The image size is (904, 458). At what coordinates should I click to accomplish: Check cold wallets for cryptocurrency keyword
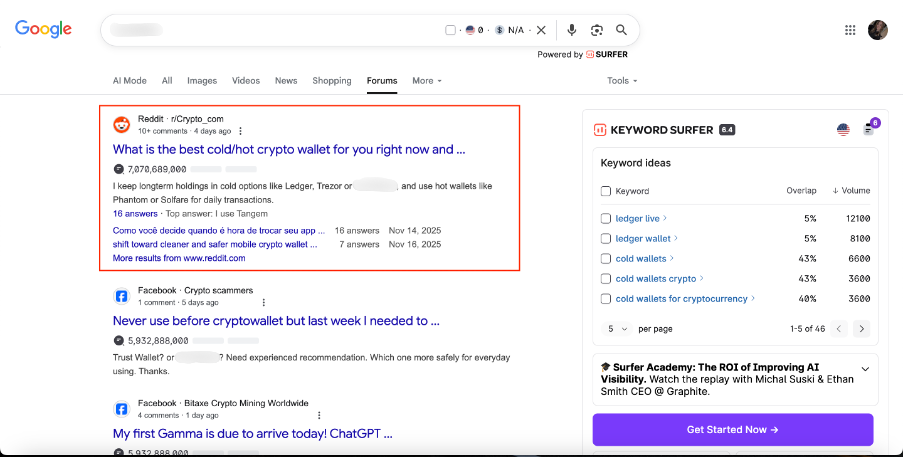[x=606, y=299]
